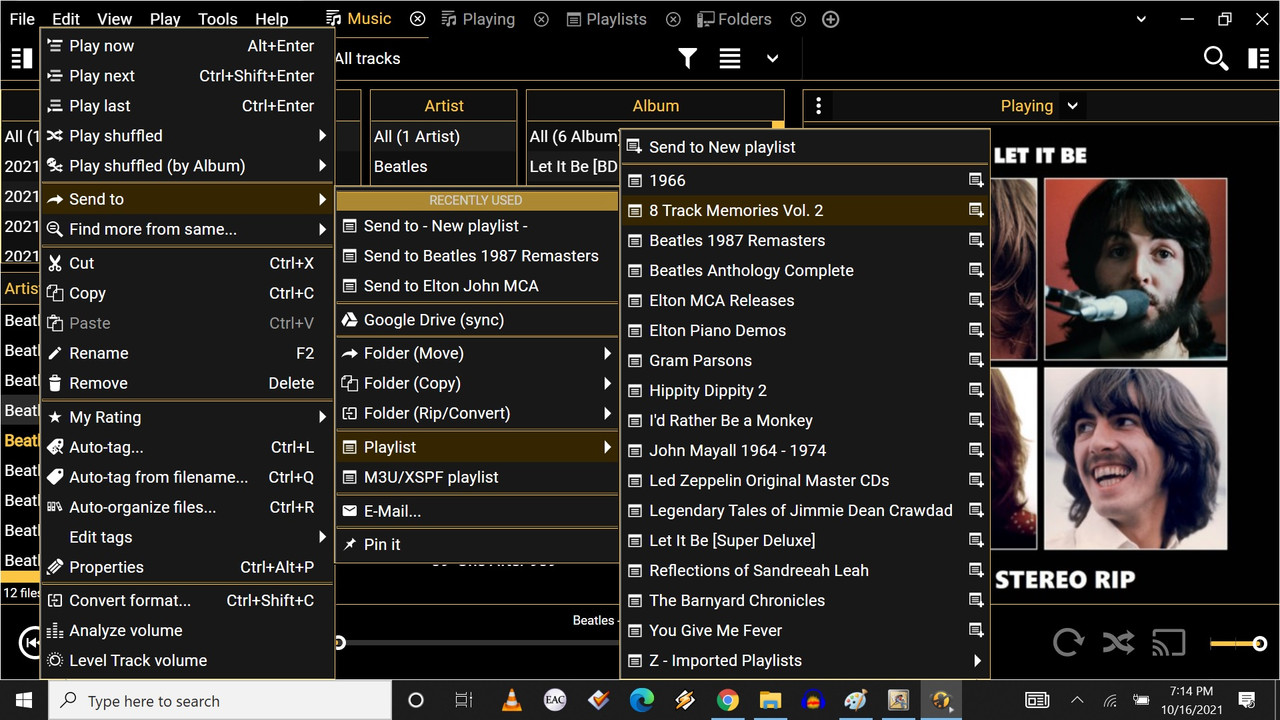Image resolution: width=1280 pixels, height=720 pixels.
Task: Switch to the Playlists tab
Action: (606, 19)
